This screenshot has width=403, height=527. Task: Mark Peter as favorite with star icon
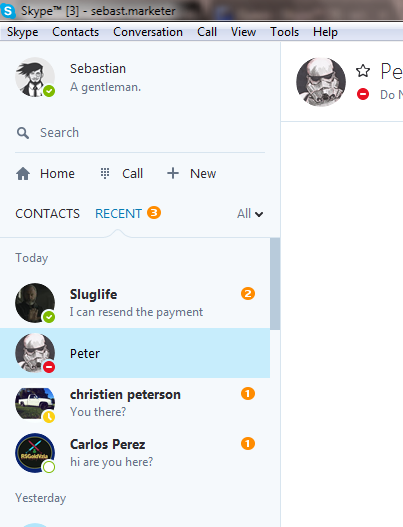point(363,71)
